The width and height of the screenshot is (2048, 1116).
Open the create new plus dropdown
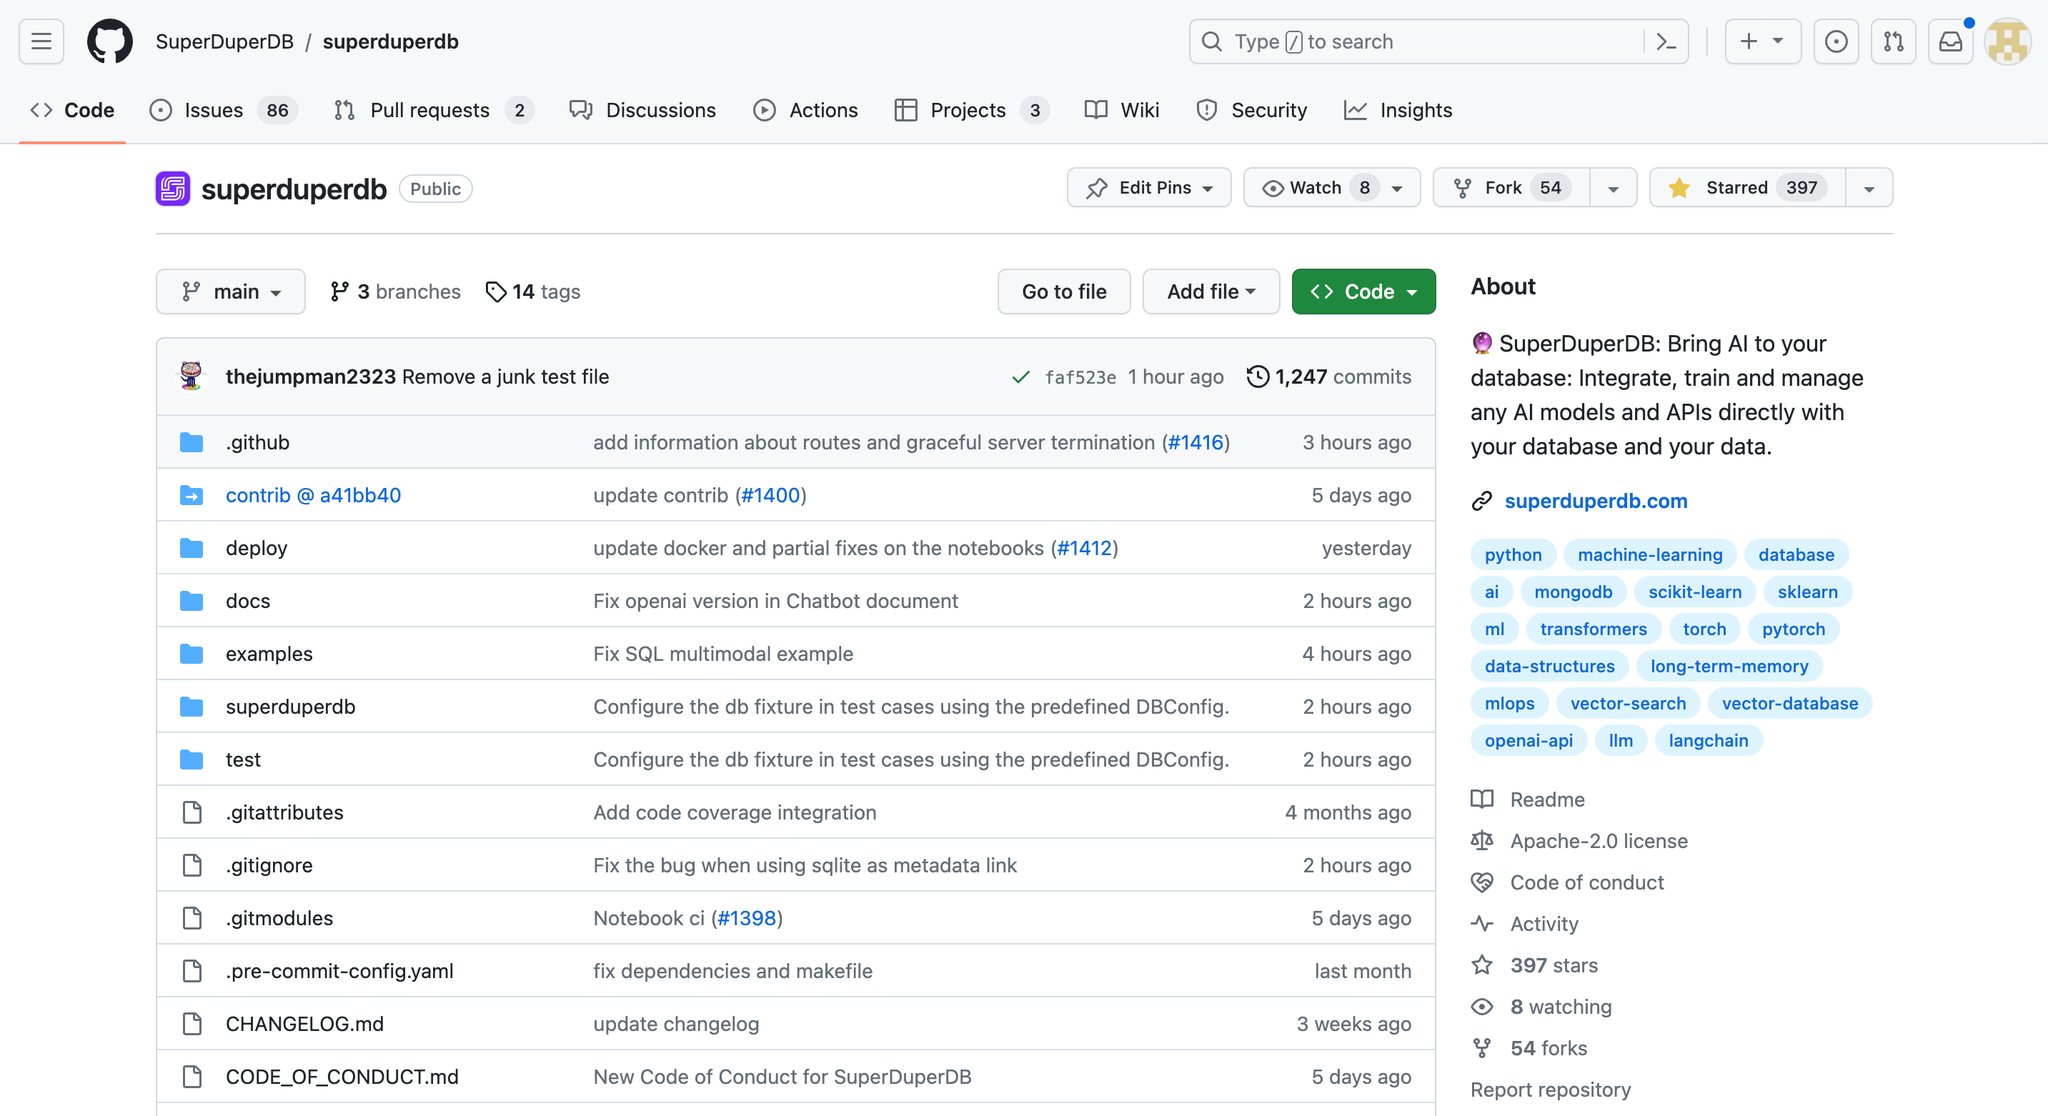pos(1763,42)
